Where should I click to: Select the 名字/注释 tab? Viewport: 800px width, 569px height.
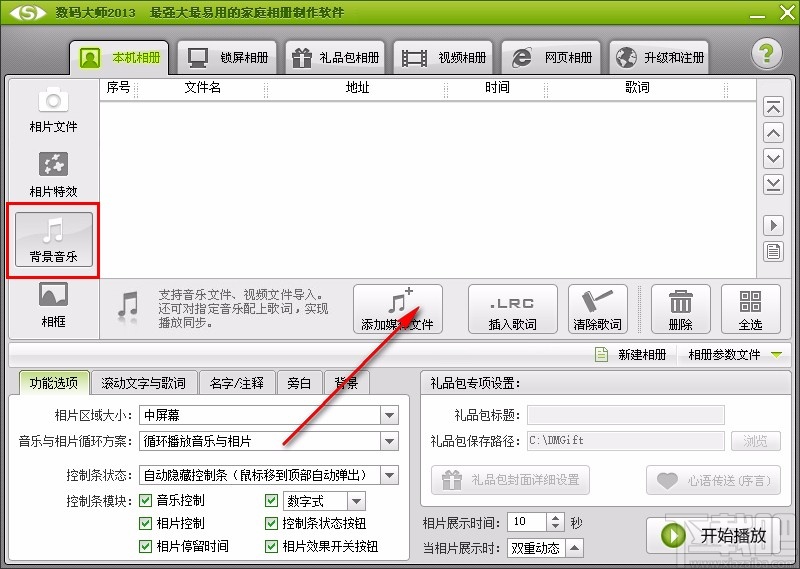coord(236,383)
